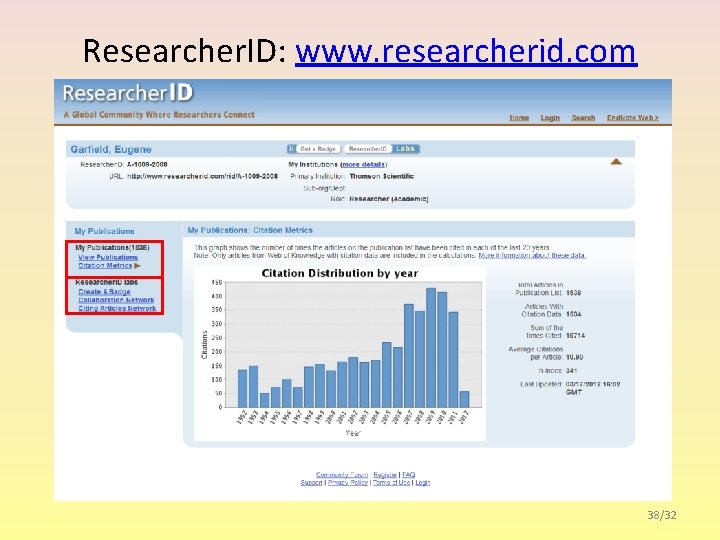Click the My Publications(1538) text

pos(112,248)
